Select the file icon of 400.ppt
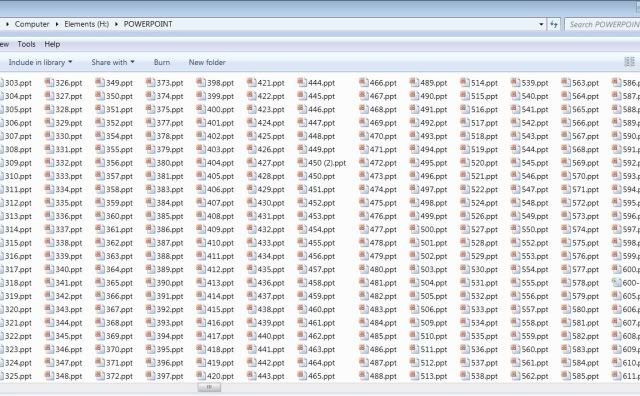The height and width of the screenshot is (396, 640). click(x=201, y=109)
